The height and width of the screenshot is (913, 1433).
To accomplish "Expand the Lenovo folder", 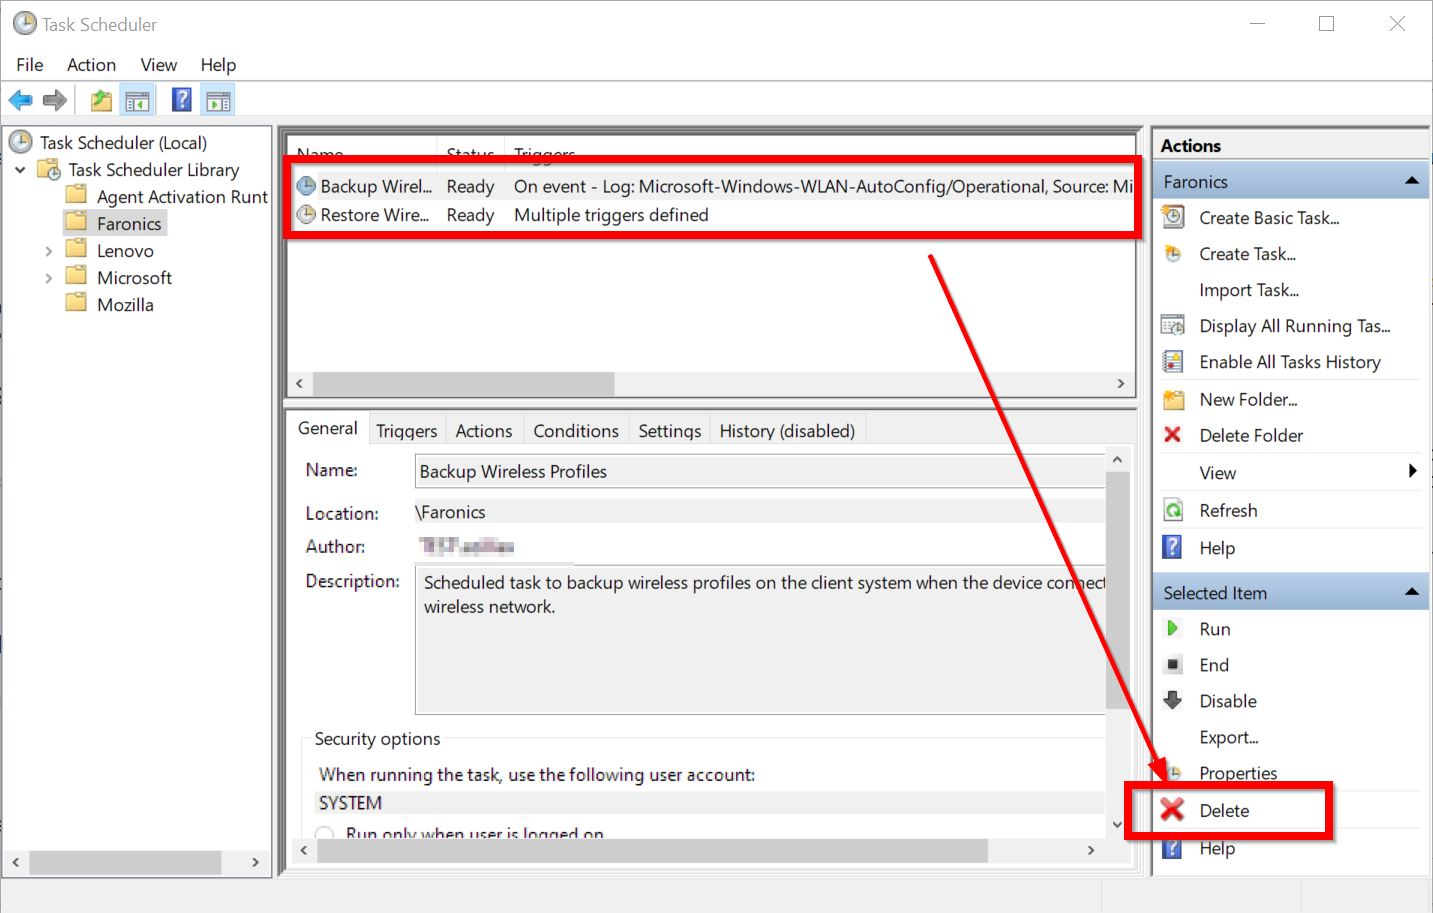I will point(48,251).
